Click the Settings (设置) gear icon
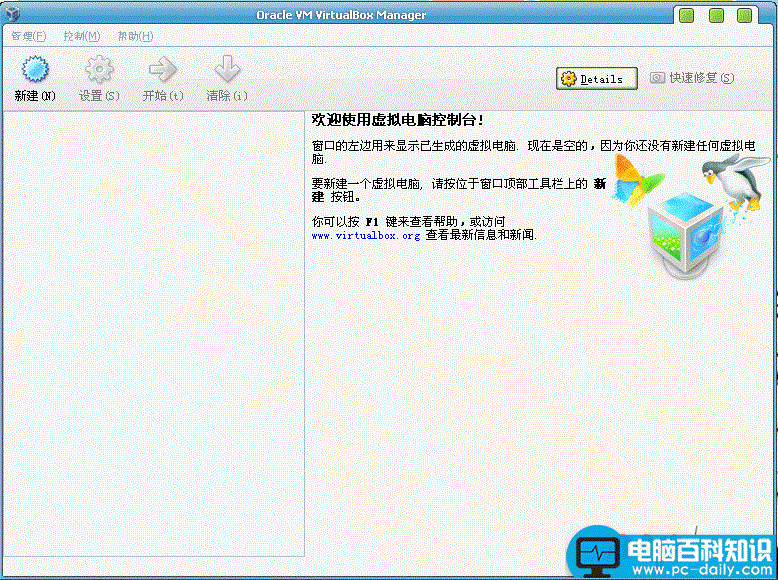The height and width of the screenshot is (580, 778). pos(99,70)
